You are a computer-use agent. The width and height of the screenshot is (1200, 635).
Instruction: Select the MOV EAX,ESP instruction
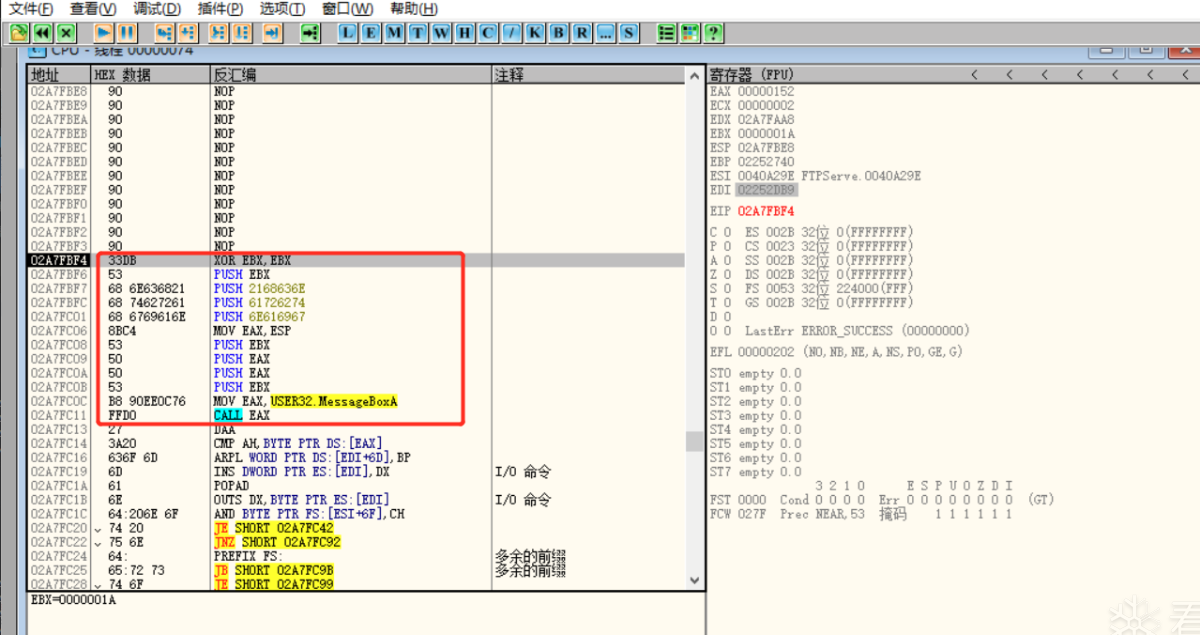tap(252, 330)
